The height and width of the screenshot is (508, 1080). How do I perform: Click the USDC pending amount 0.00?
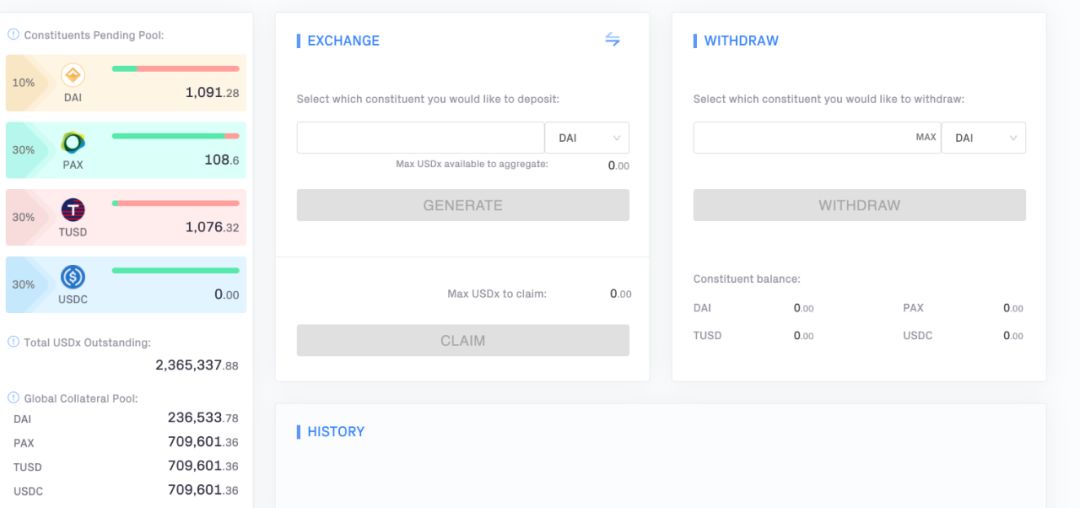click(x=227, y=295)
